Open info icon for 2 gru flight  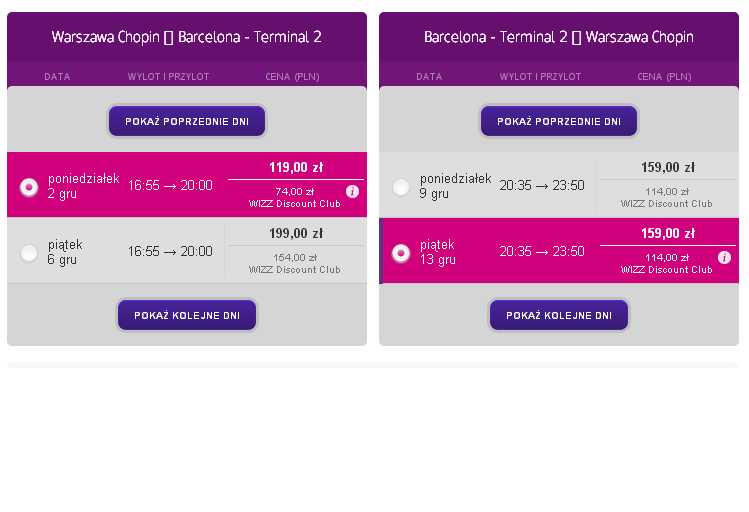[353, 192]
